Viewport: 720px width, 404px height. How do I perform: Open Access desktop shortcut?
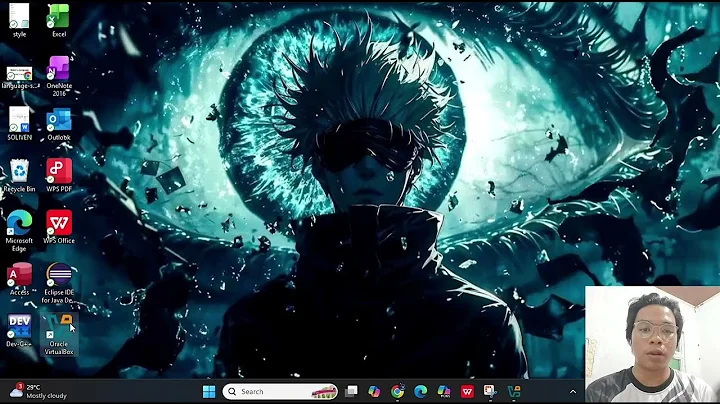(x=19, y=279)
